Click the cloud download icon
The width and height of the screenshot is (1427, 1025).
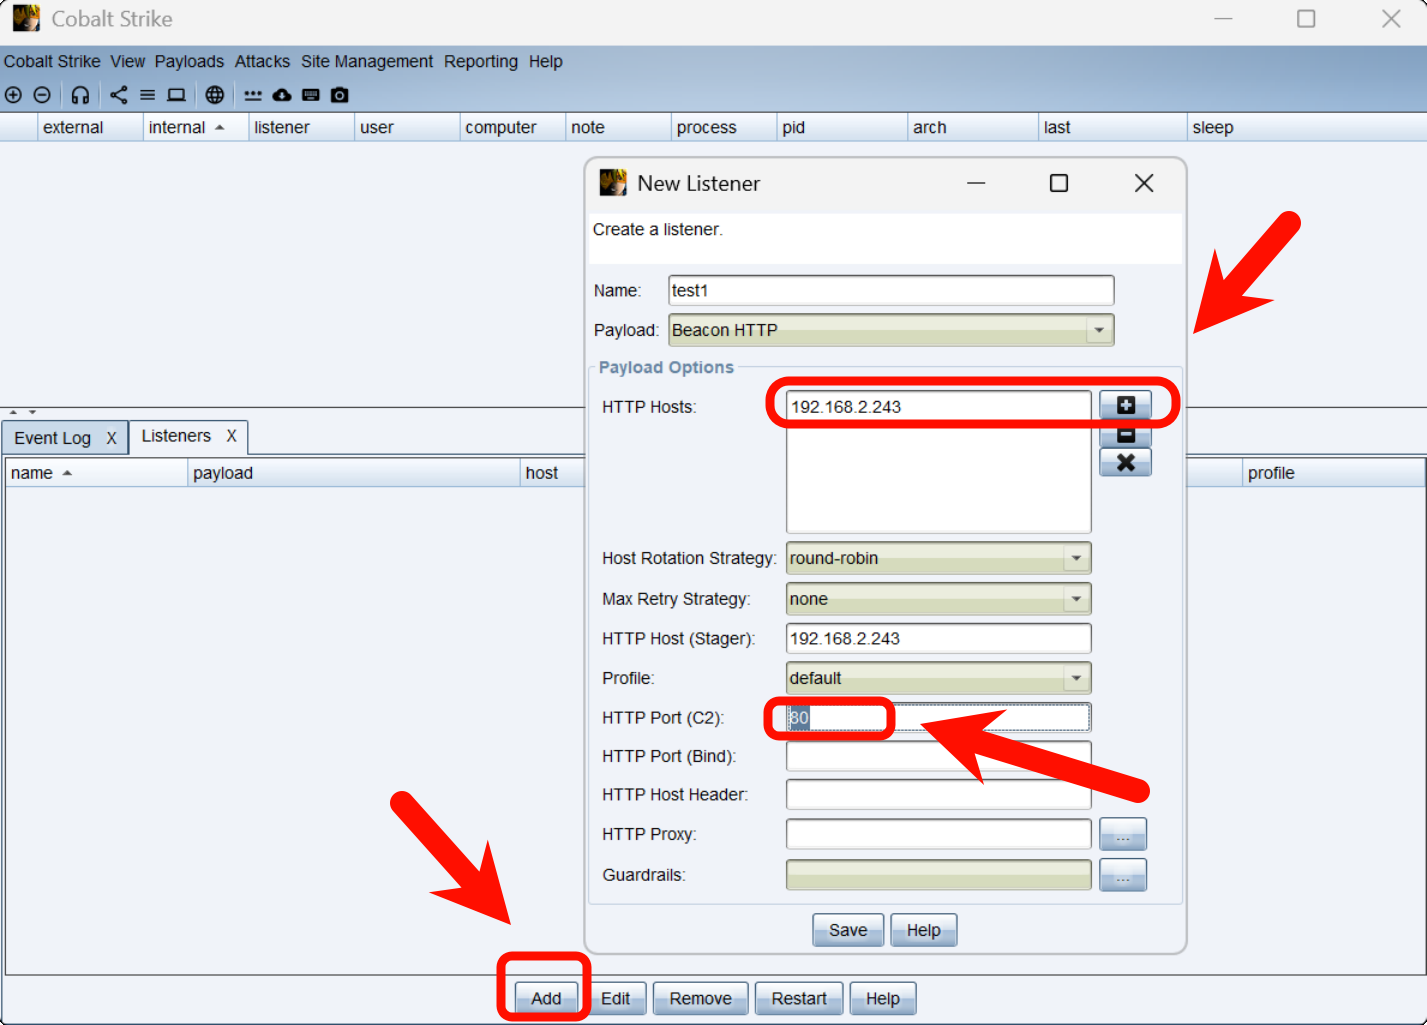point(282,95)
